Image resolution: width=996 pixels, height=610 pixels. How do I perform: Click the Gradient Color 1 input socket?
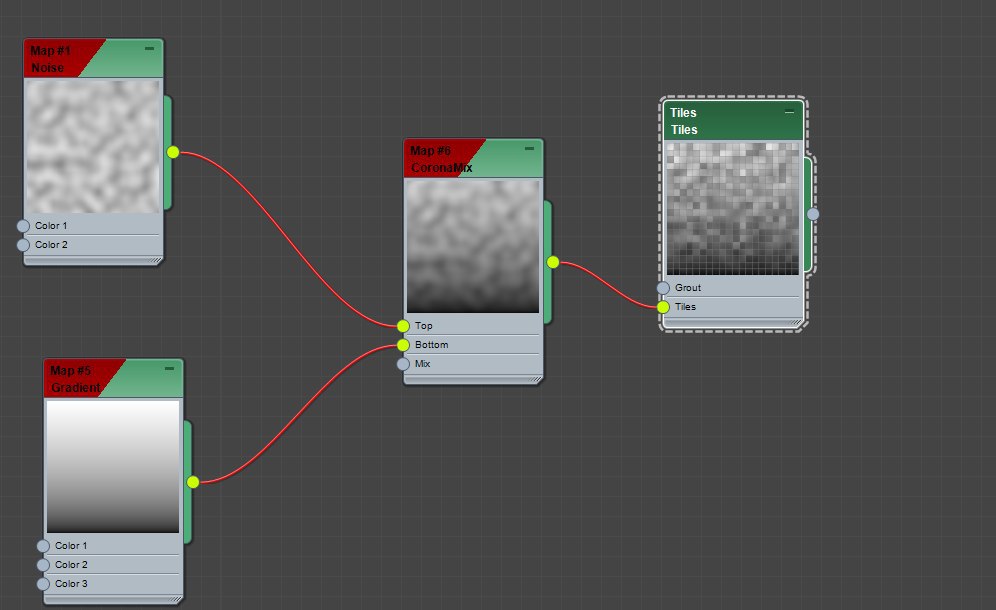pos(43,546)
